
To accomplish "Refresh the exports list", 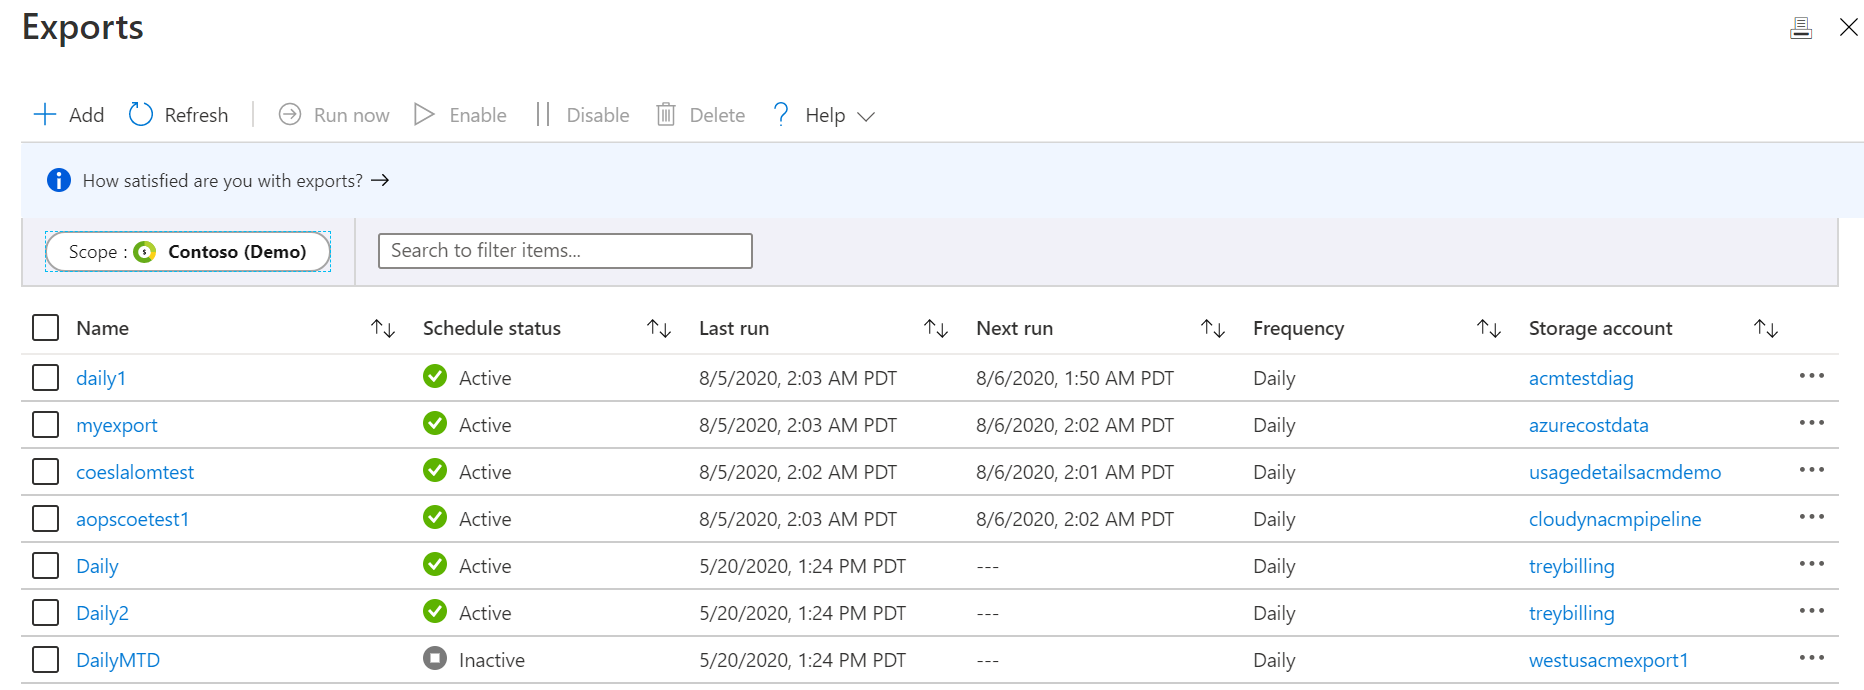I will coord(178,115).
